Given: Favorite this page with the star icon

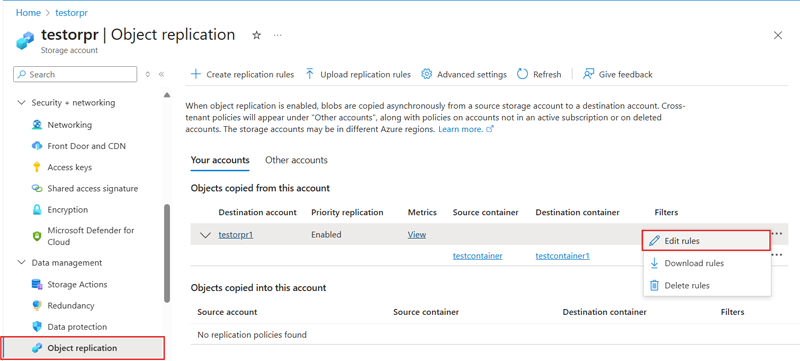Looking at the screenshot, I should (x=257, y=35).
